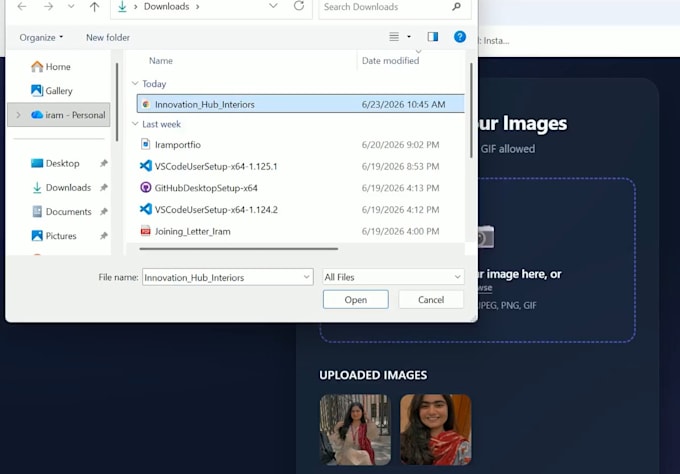Click the GitHub Desktop installer icon

146,187
